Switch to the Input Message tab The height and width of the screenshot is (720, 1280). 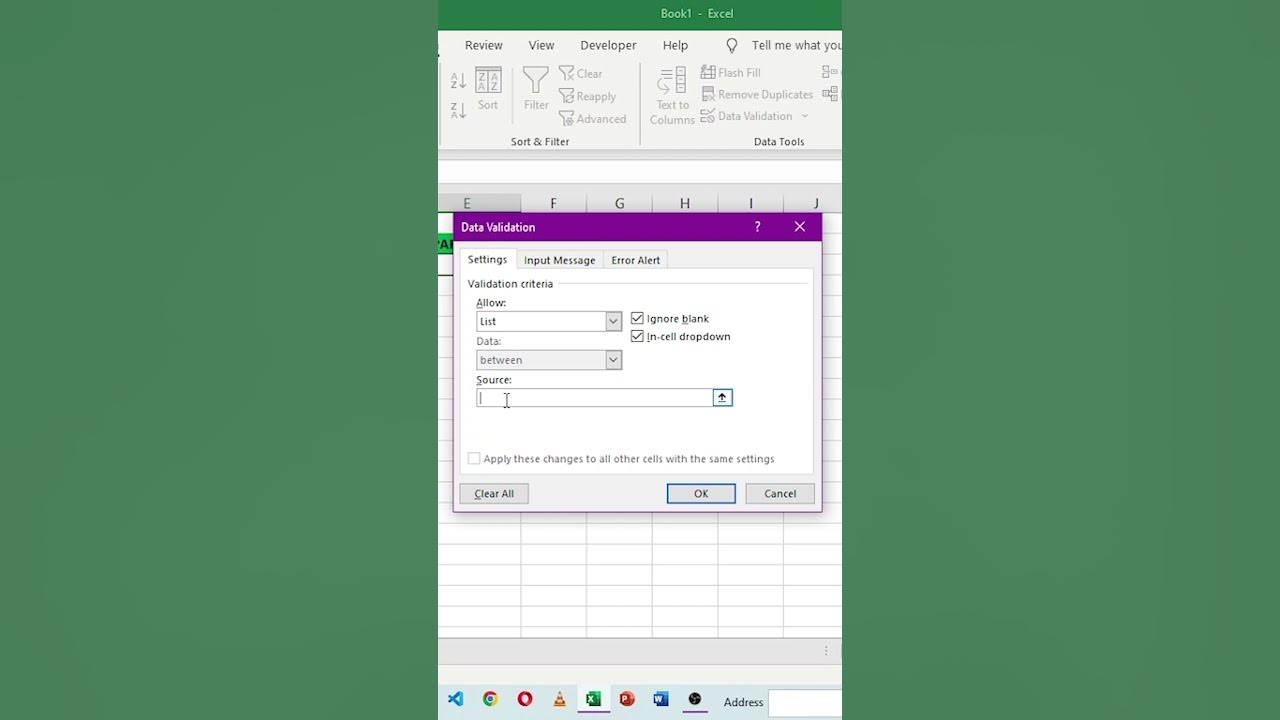(x=559, y=260)
